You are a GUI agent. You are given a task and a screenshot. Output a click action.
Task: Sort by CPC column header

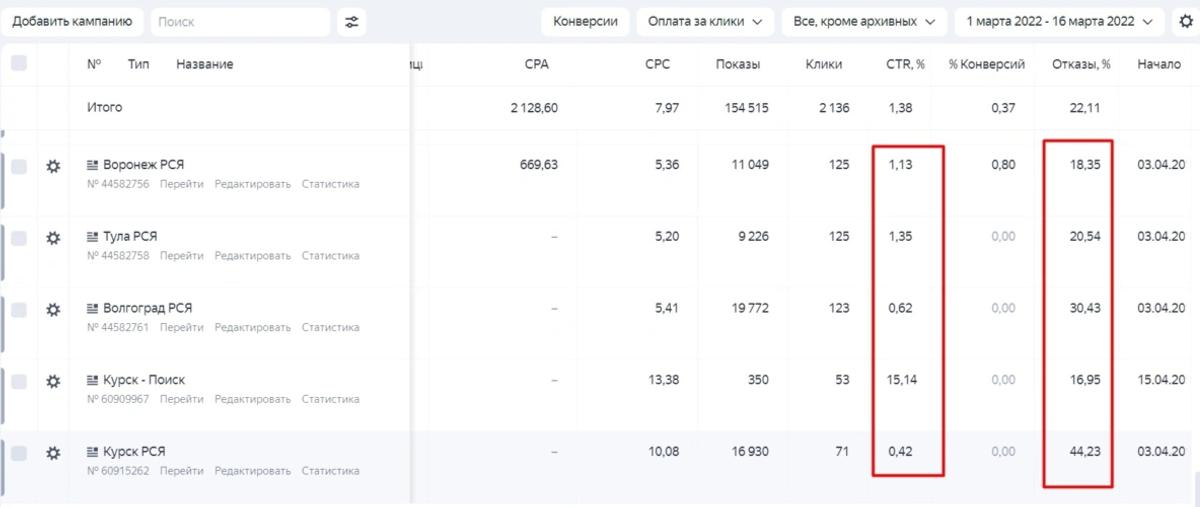pyautogui.click(x=658, y=64)
